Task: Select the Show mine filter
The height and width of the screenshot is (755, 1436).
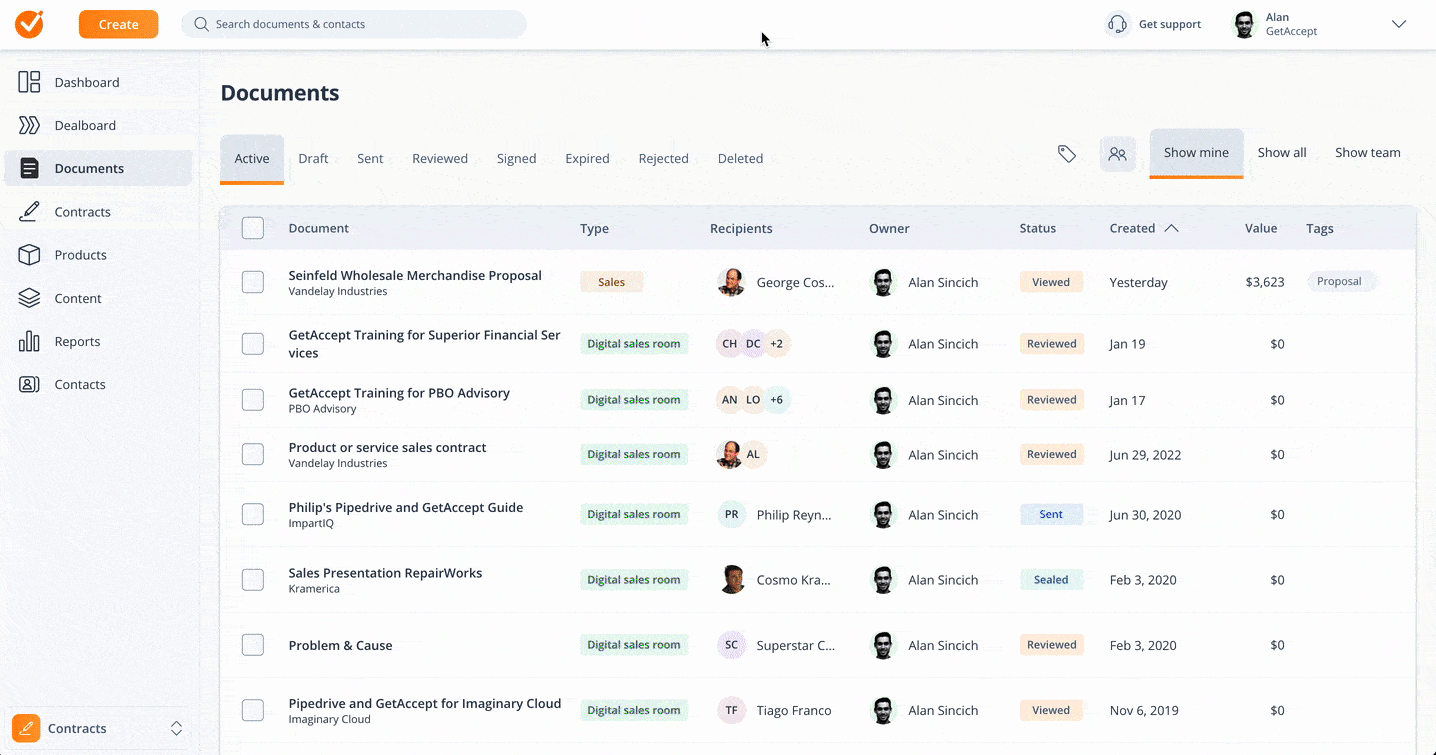Action: click(x=1196, y=153)
